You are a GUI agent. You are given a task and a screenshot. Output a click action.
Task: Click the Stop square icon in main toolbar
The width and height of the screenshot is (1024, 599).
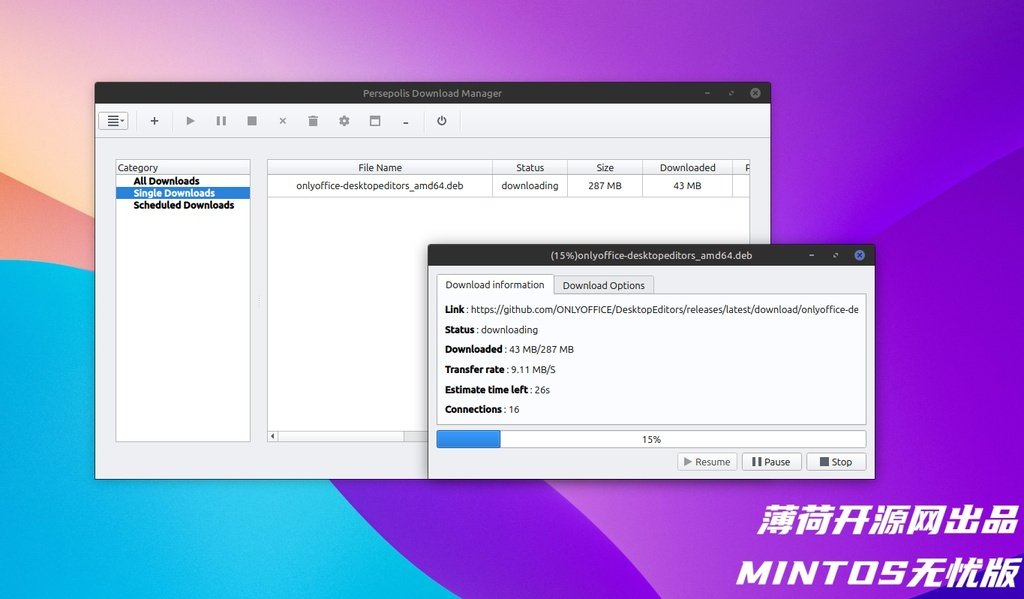pos(252,121)
